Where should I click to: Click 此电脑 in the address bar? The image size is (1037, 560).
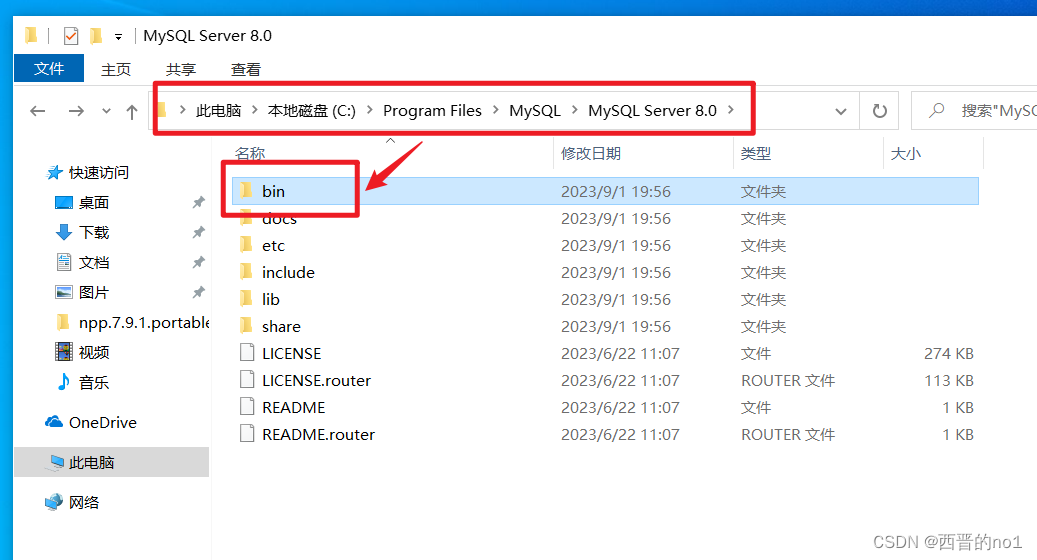218,110
